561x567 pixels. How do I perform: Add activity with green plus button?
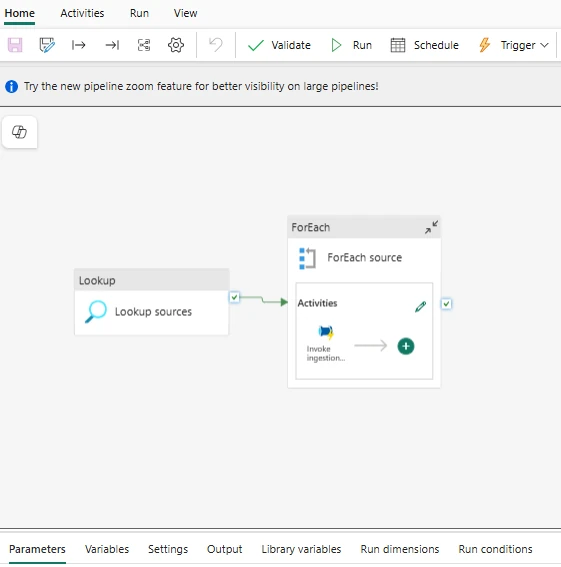pyautogui.click(x=406, y=346)
